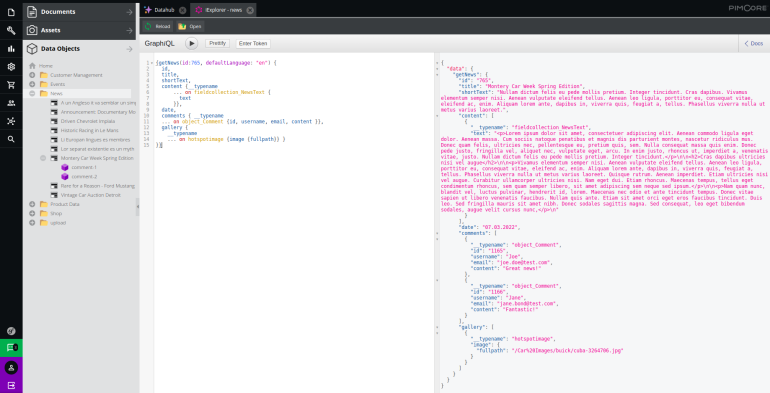This screenshot has height=393, width=770.
Task: Click the Open button
Action: (x=190, y=26)
